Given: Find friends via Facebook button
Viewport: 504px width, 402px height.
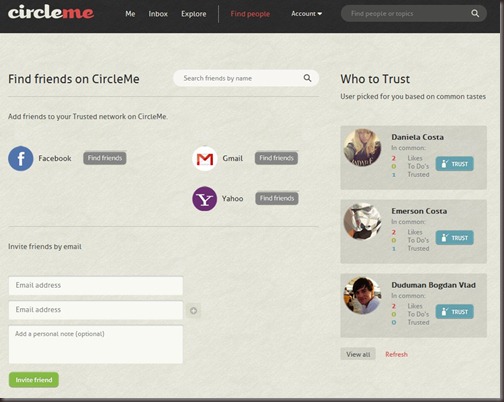Looking at the screenshot, I should 105,158.
